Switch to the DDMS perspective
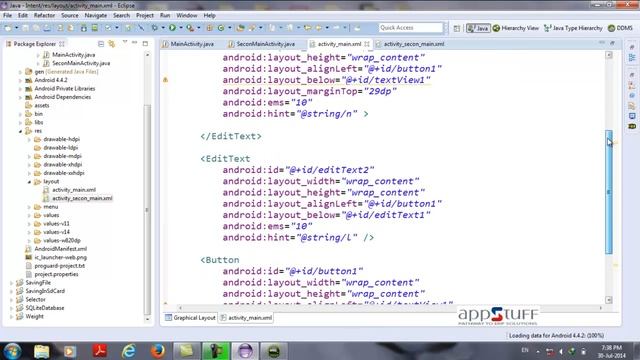 click(x=620, y=28)
